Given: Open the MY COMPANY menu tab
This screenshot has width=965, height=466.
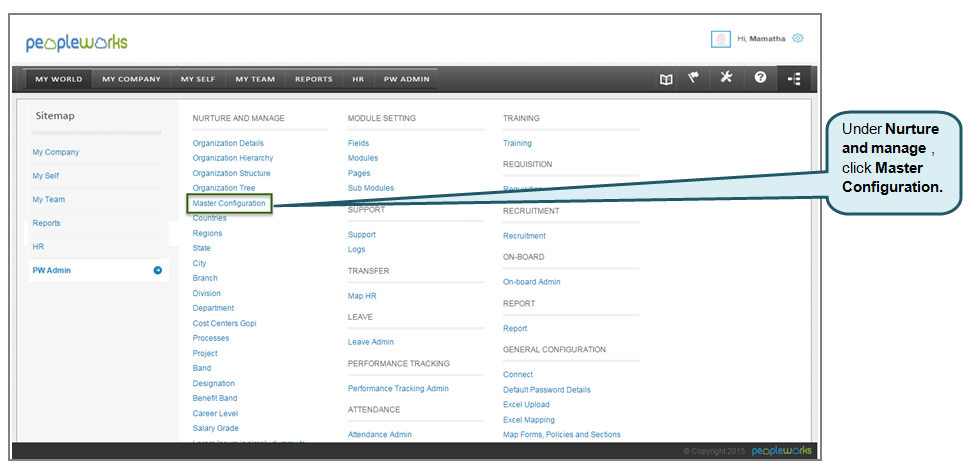Looking at the screenshot, I should click(x=131, y=79).
